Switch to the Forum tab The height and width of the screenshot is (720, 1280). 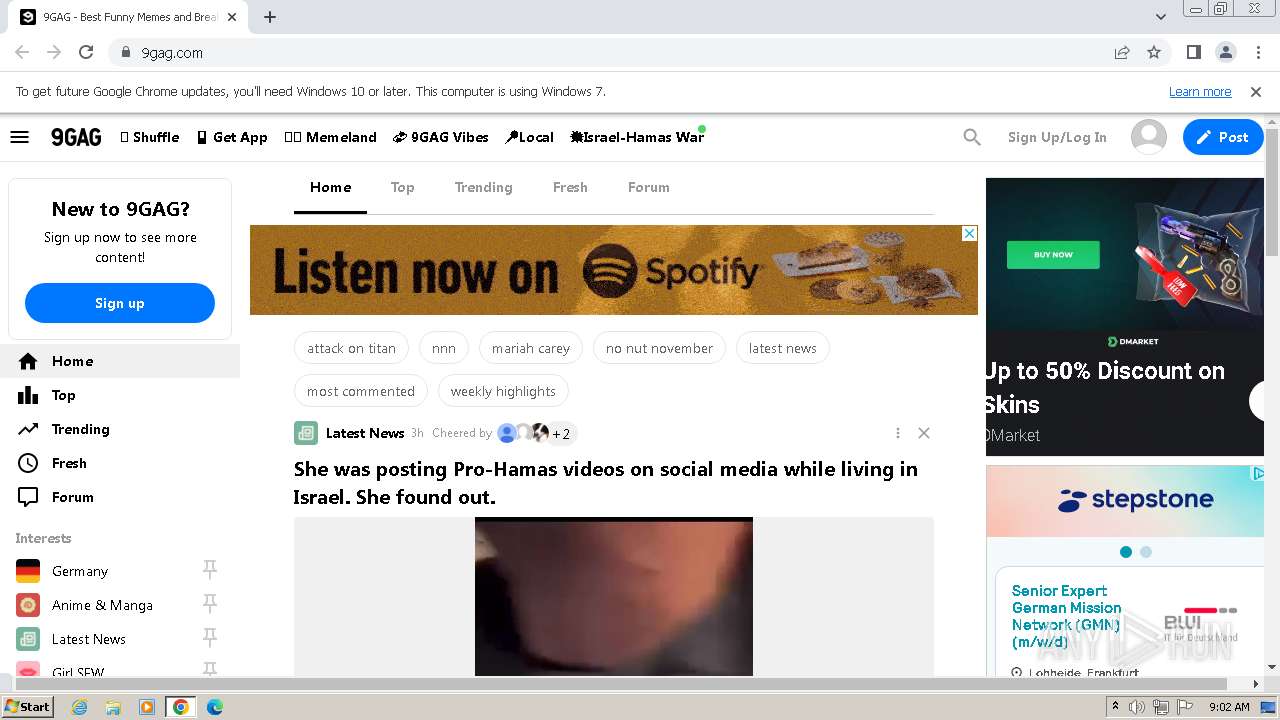pos(648,187)
